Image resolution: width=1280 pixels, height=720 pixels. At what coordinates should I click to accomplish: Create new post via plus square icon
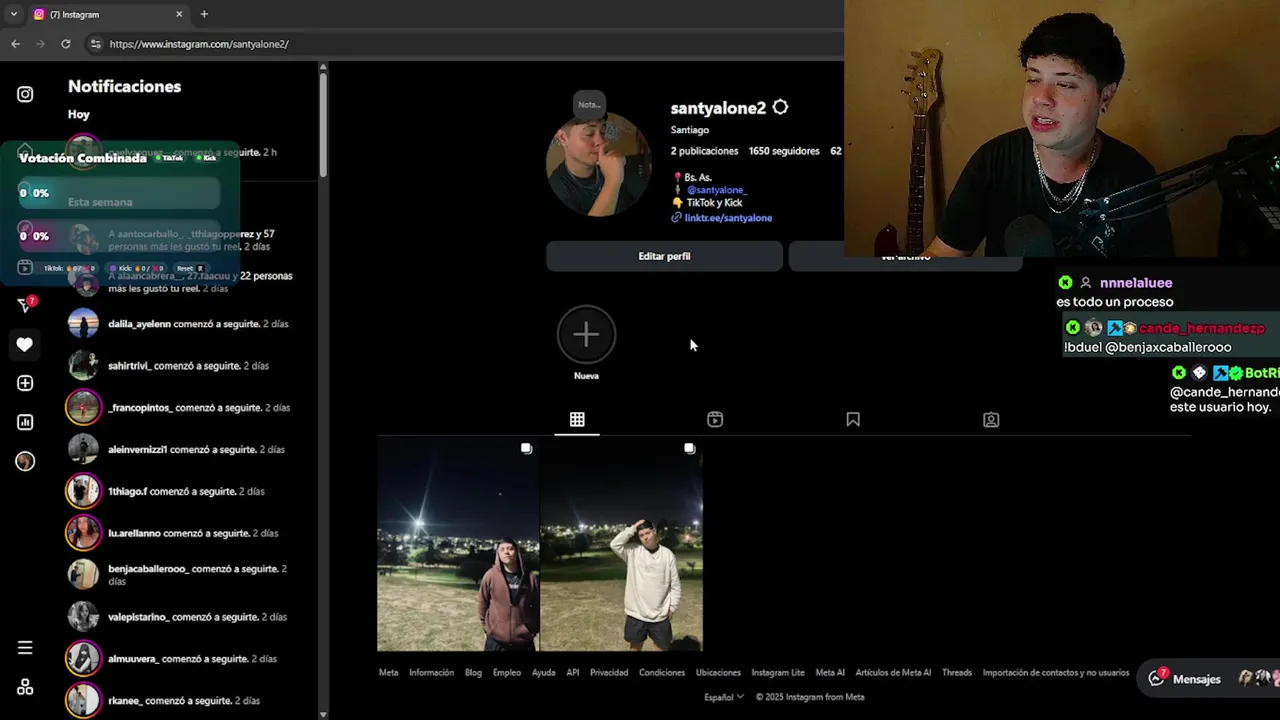(25, 383)
